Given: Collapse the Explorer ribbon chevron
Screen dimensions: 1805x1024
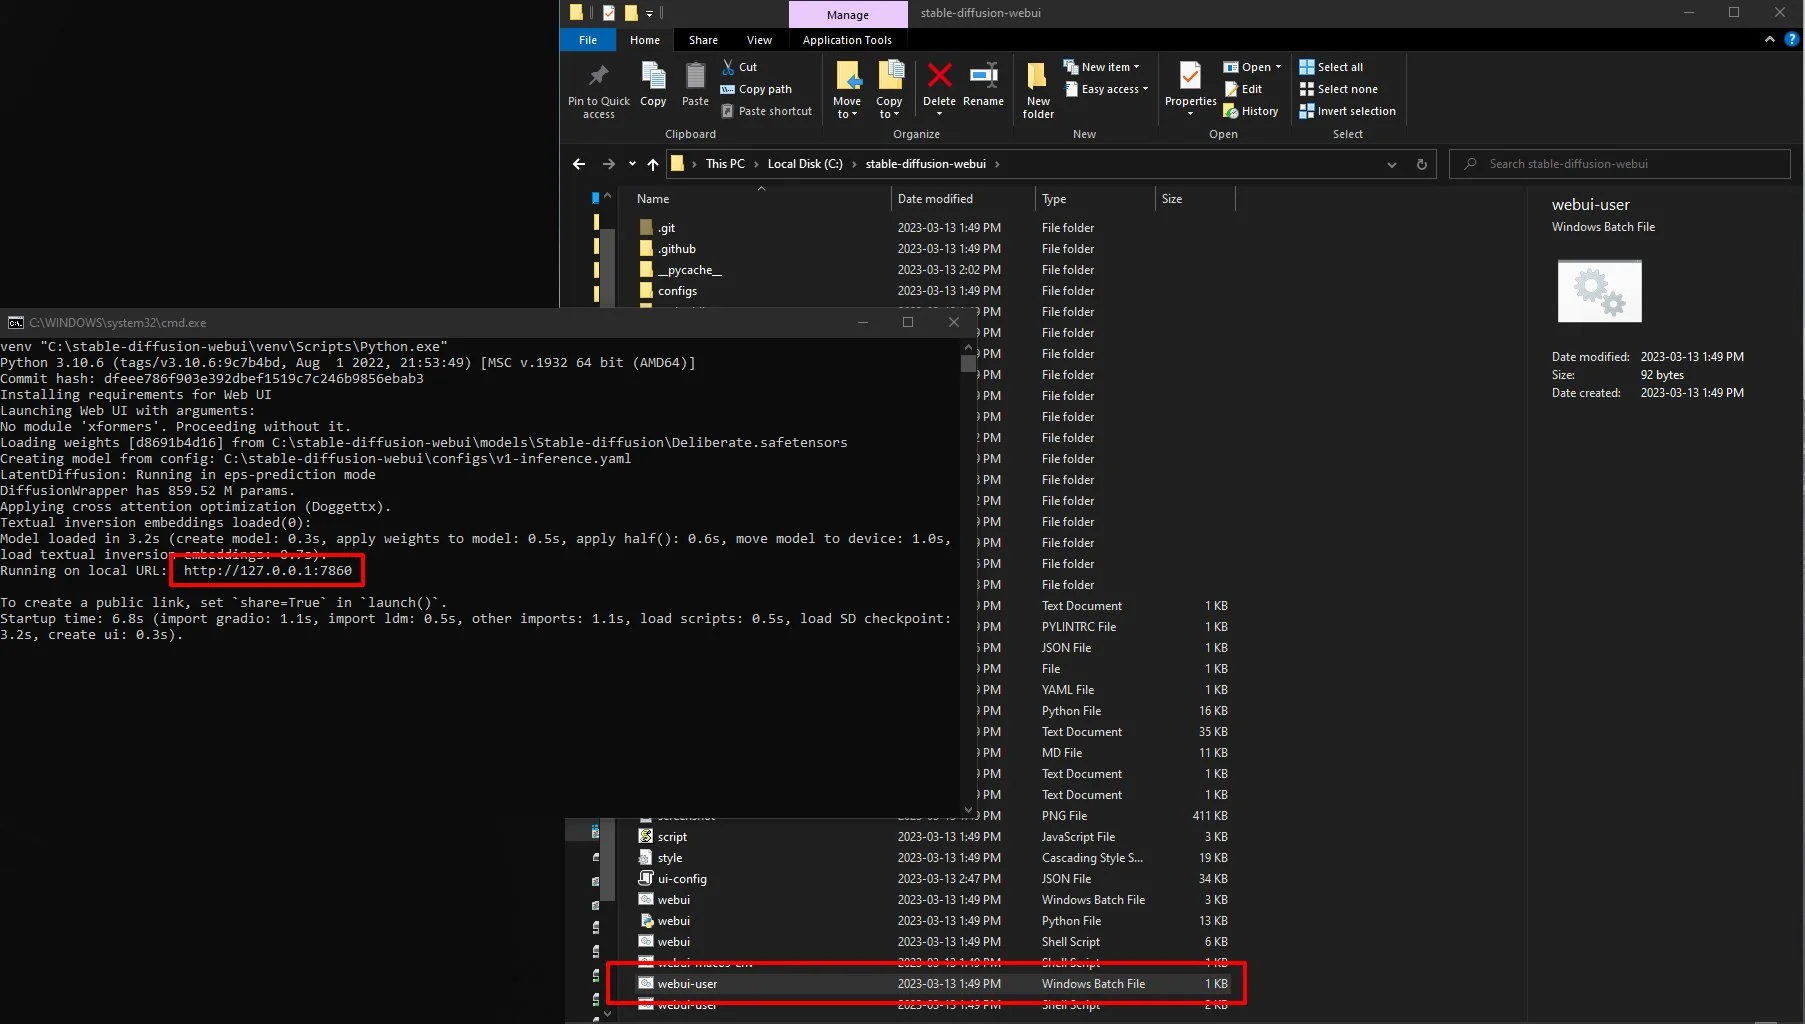Looking at the screenshot, I should coord(1769,40).
